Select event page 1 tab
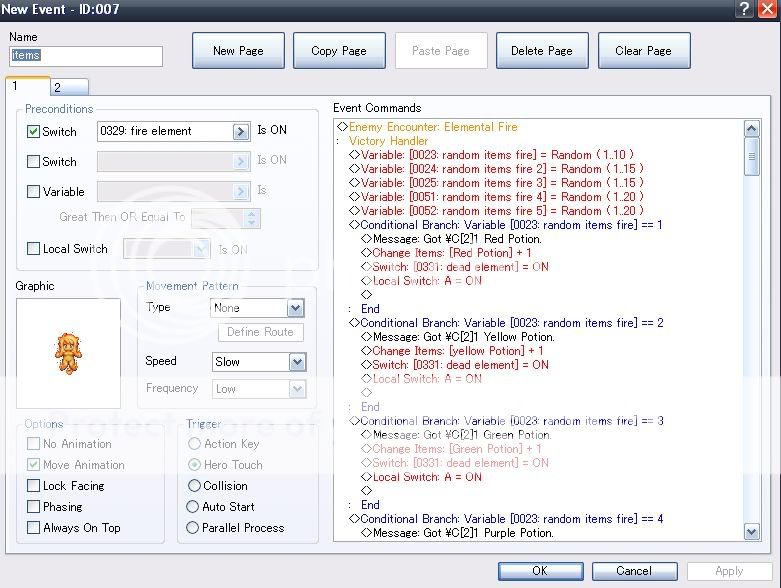This screenshot has width=781, height=588. pyautogui.click(x=26, y=86)
